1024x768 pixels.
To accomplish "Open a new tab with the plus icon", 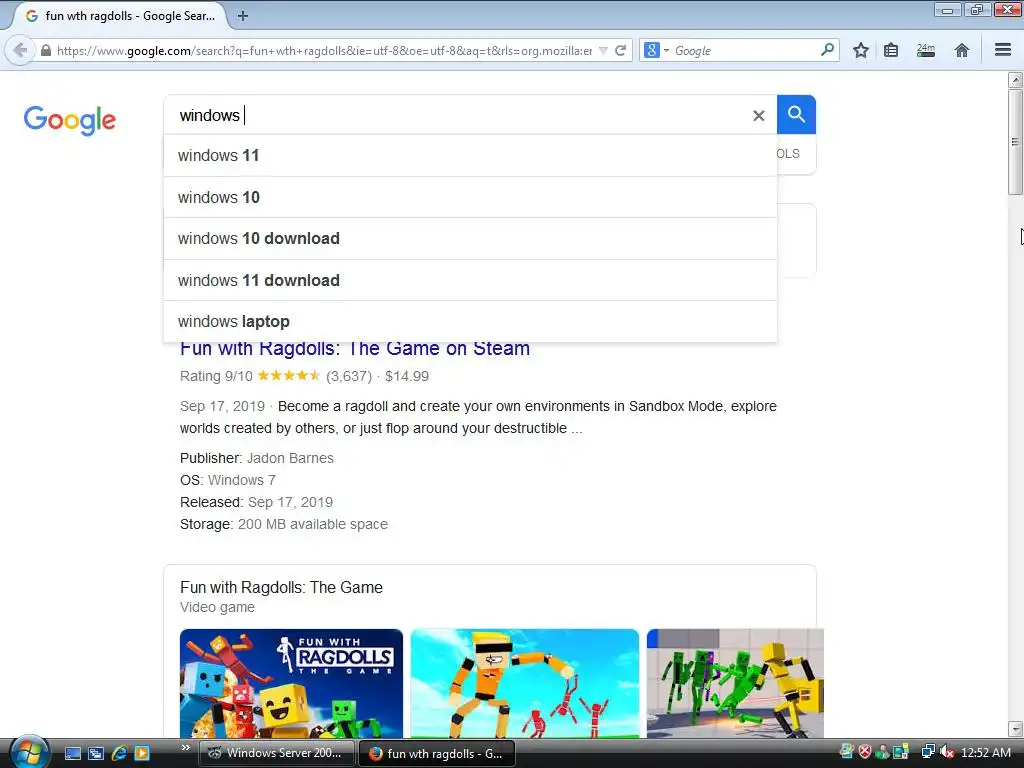I will point(242,16).
